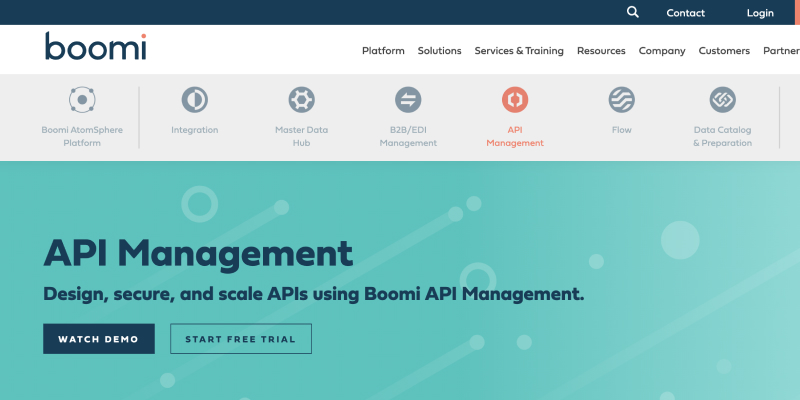Select the API Management tab label
Screen dimensions: 800x400
click(515, 136)
